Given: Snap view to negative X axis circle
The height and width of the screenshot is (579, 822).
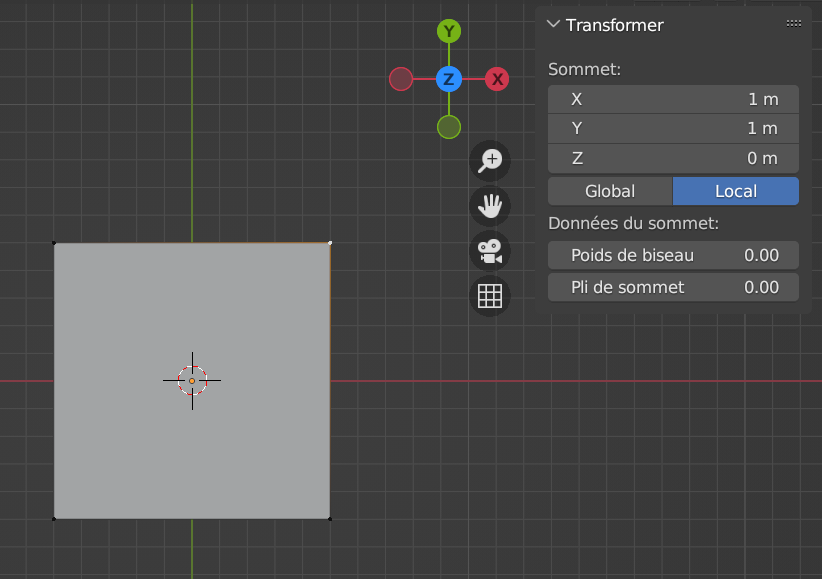Looking at the screenshot, I should [401, 79].
